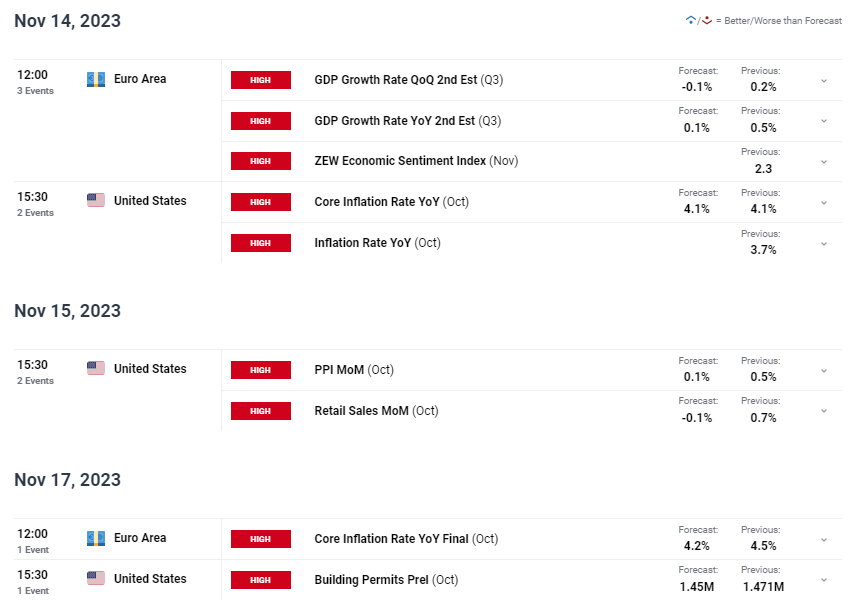
Task: Click the red worse-than-forecast legend icon
Action: pyautogui.click(x=707, y=20)
